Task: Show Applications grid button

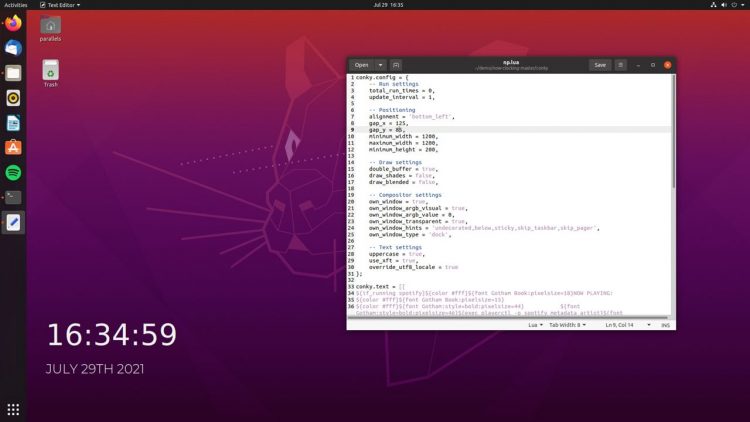Action: [x=13, y=410]
